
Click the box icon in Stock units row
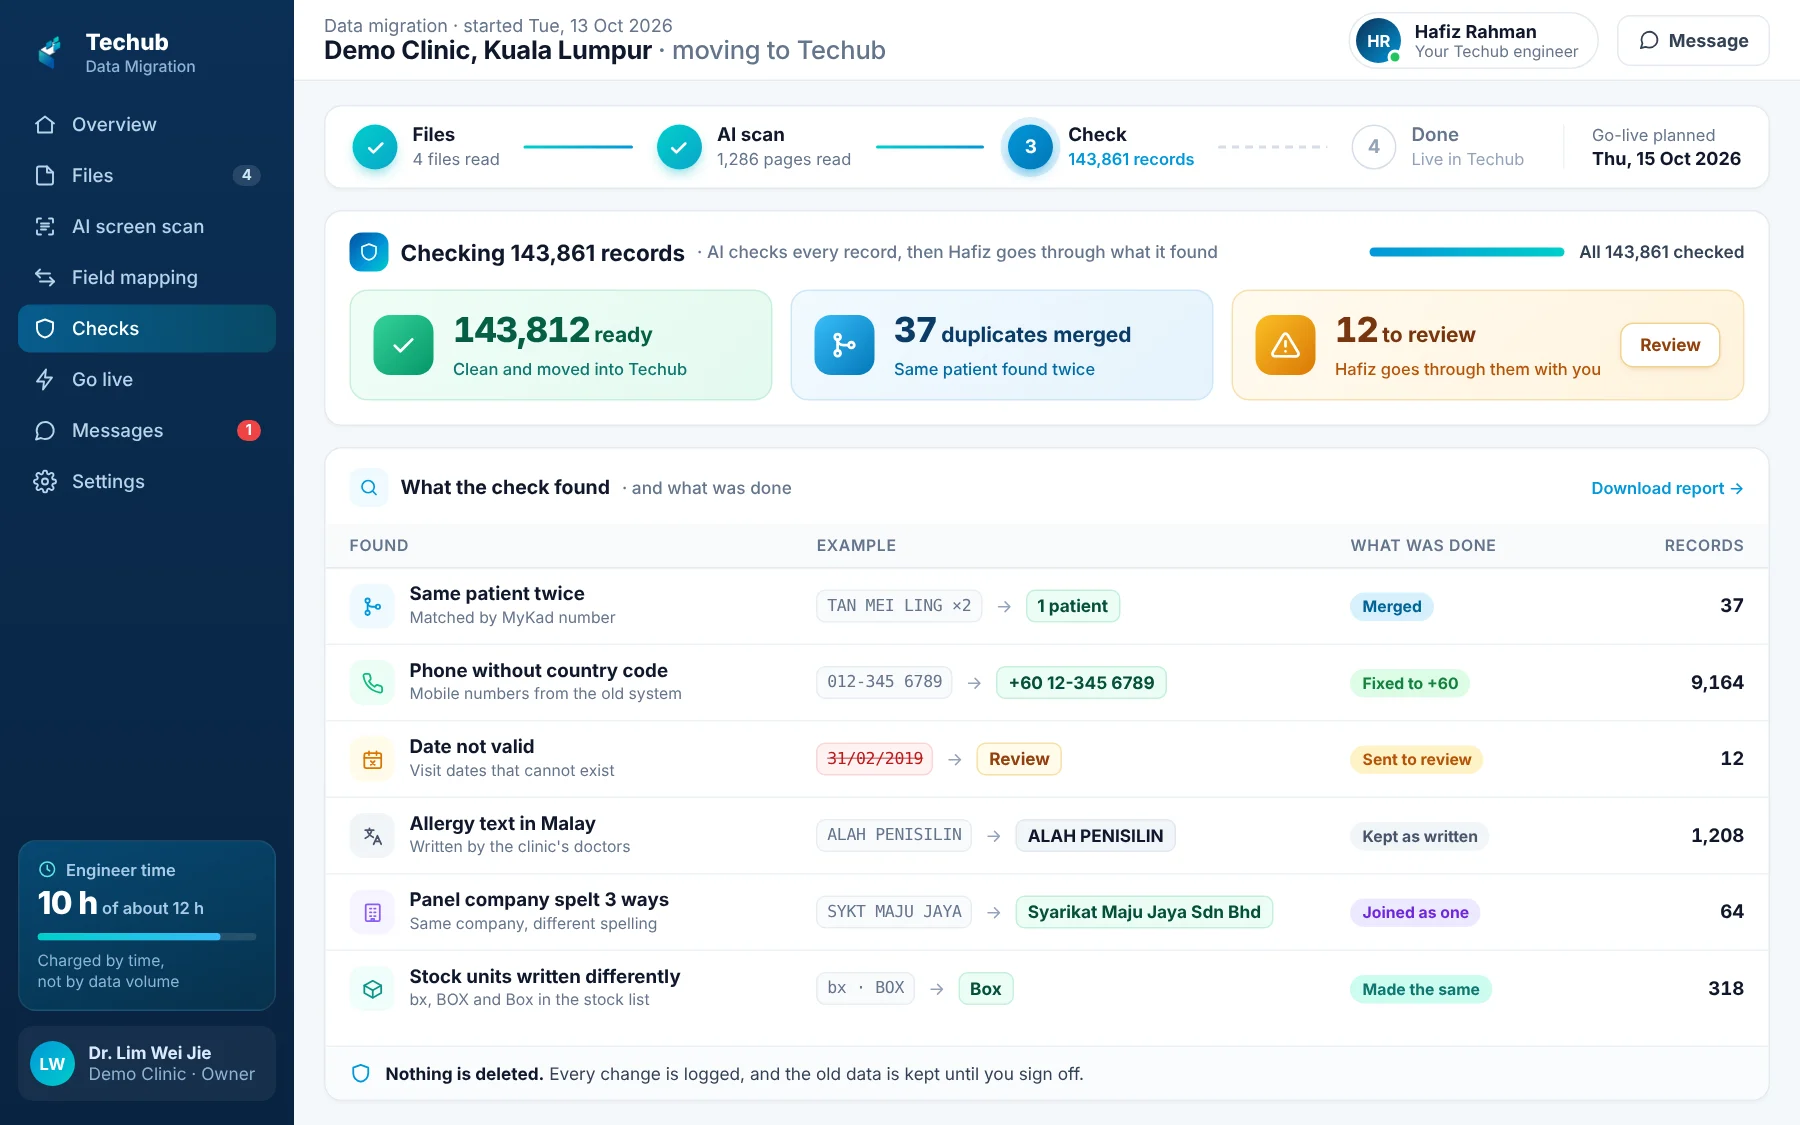click(x=372, y=989)
